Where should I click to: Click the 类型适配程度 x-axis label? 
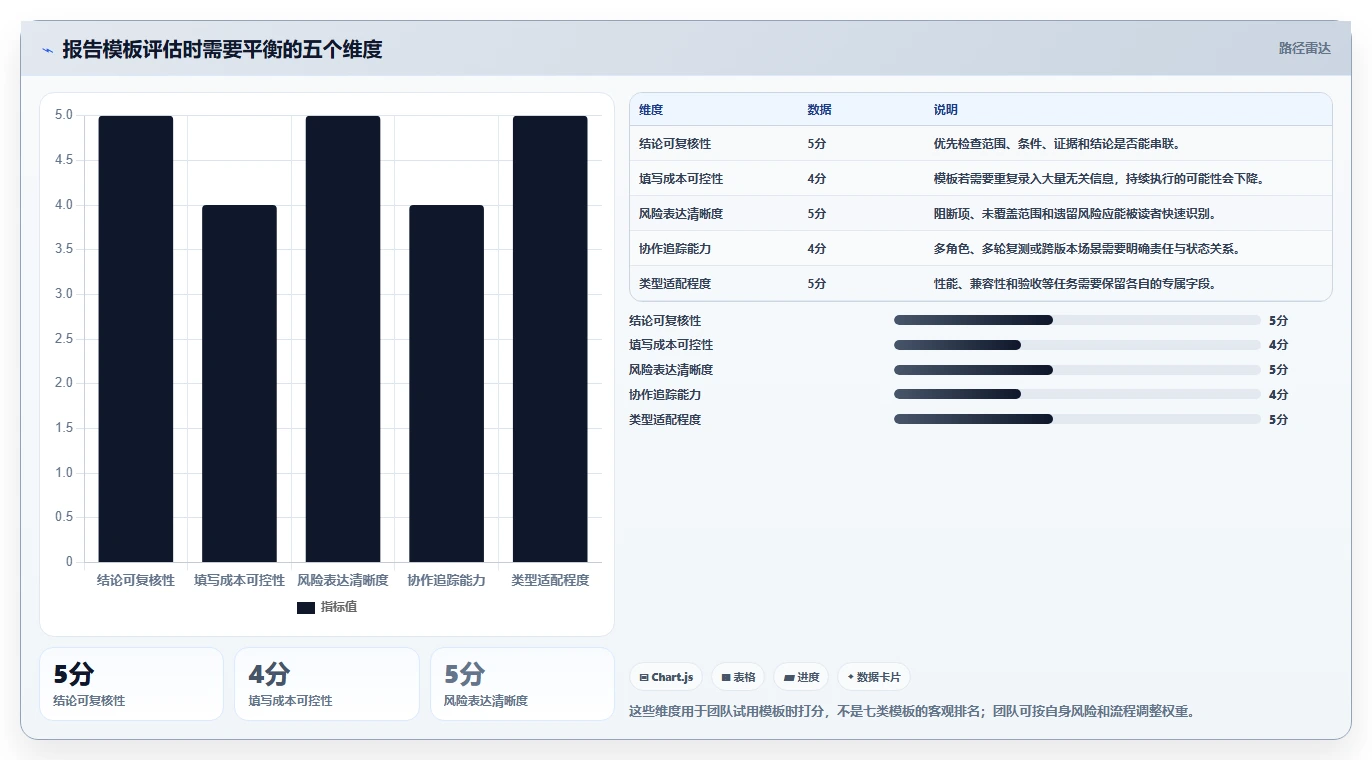click(x=550, y=581)
